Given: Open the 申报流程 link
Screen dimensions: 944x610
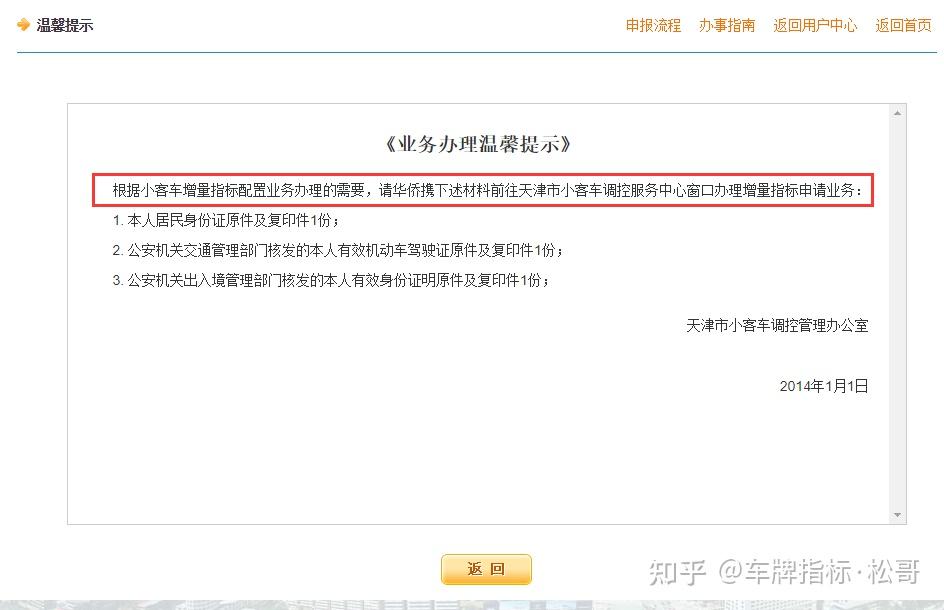Looking at the screenshot, I should coord(653,25).
